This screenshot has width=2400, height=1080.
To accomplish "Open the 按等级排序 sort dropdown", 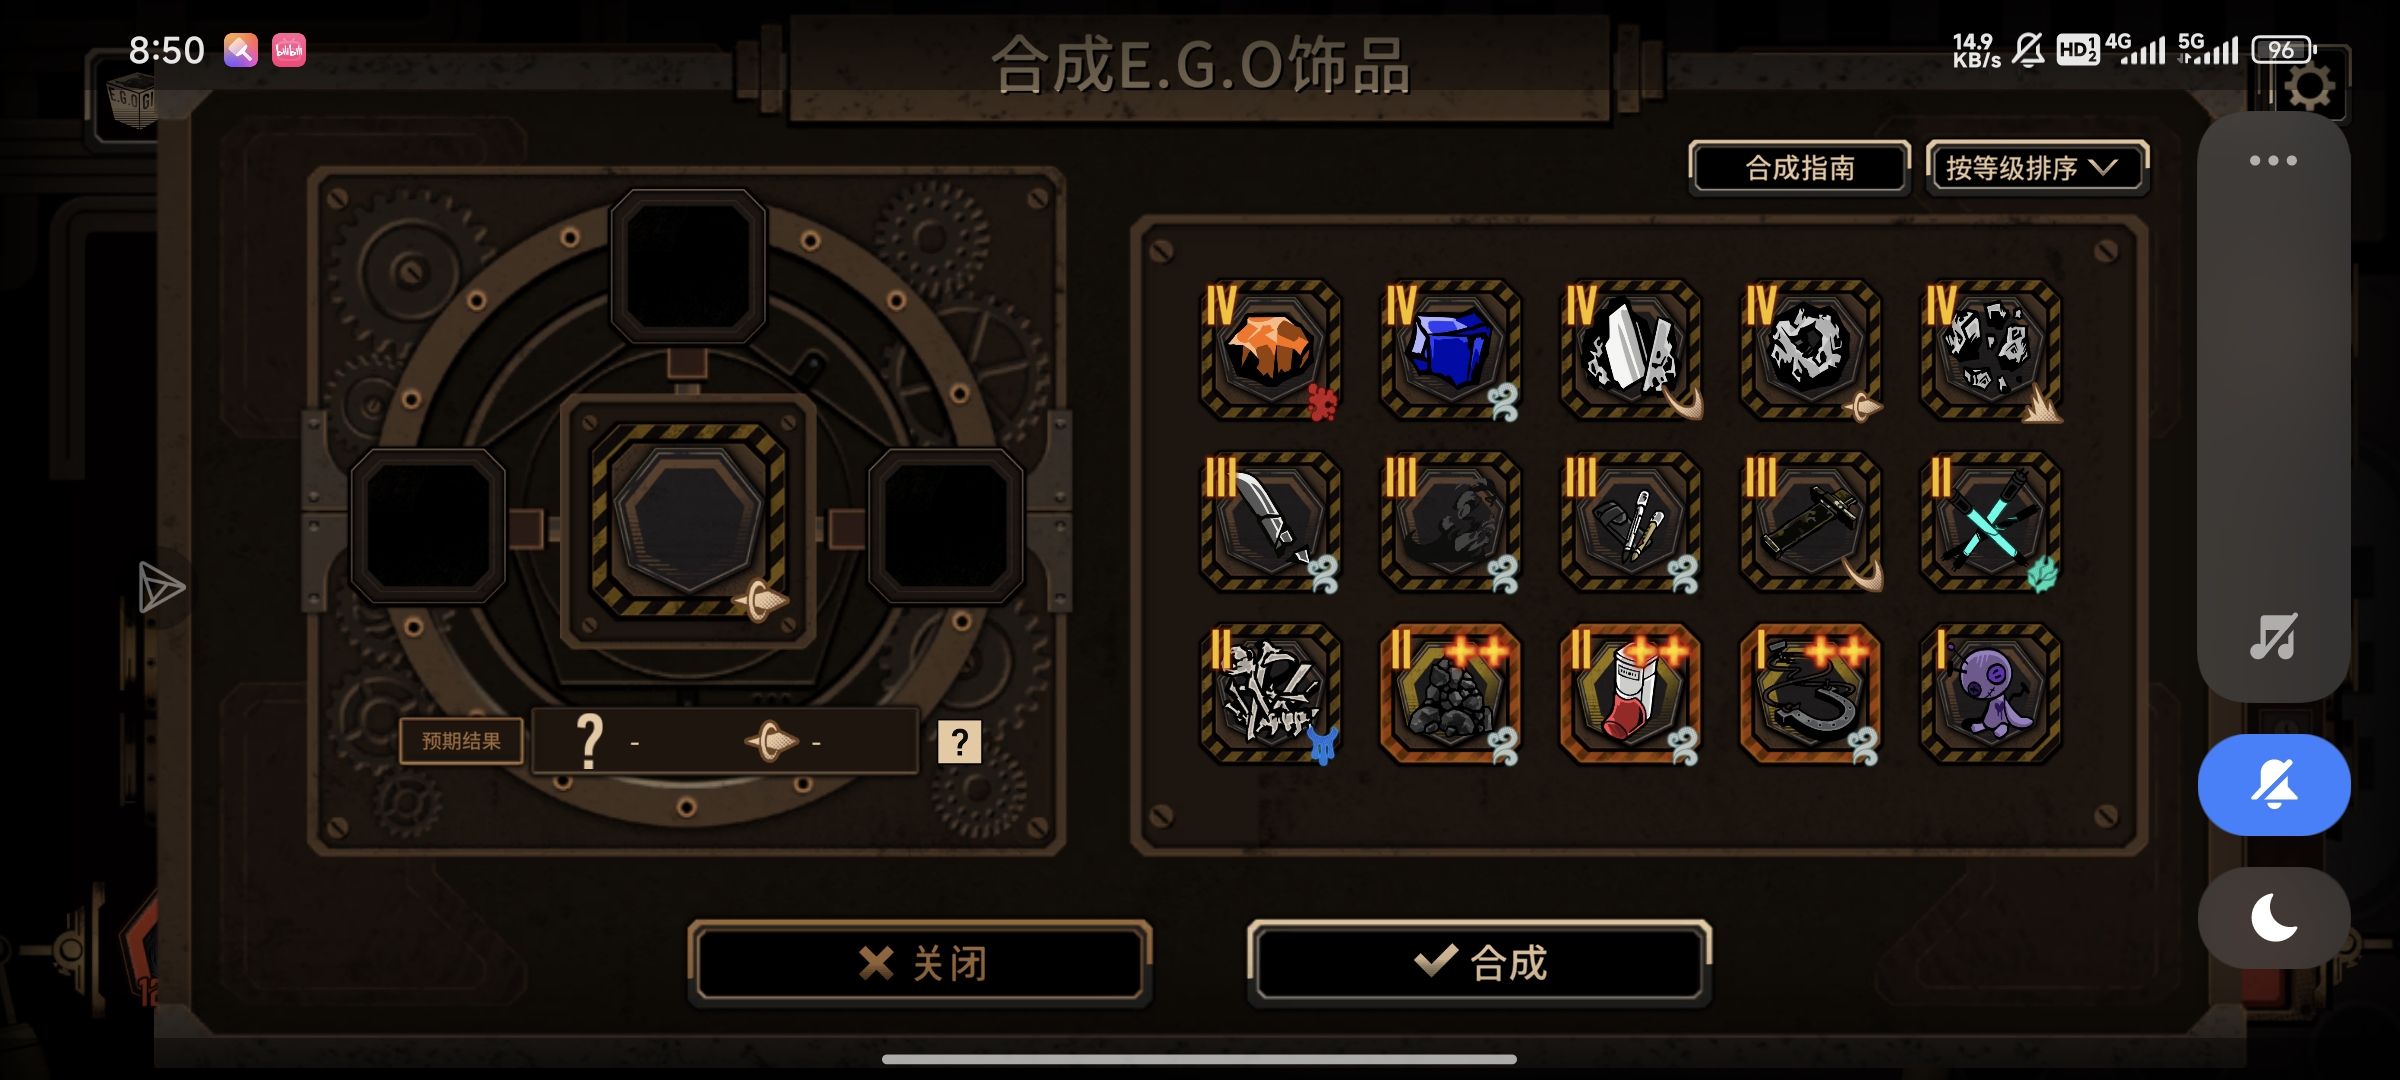I will coord(2036,168).
